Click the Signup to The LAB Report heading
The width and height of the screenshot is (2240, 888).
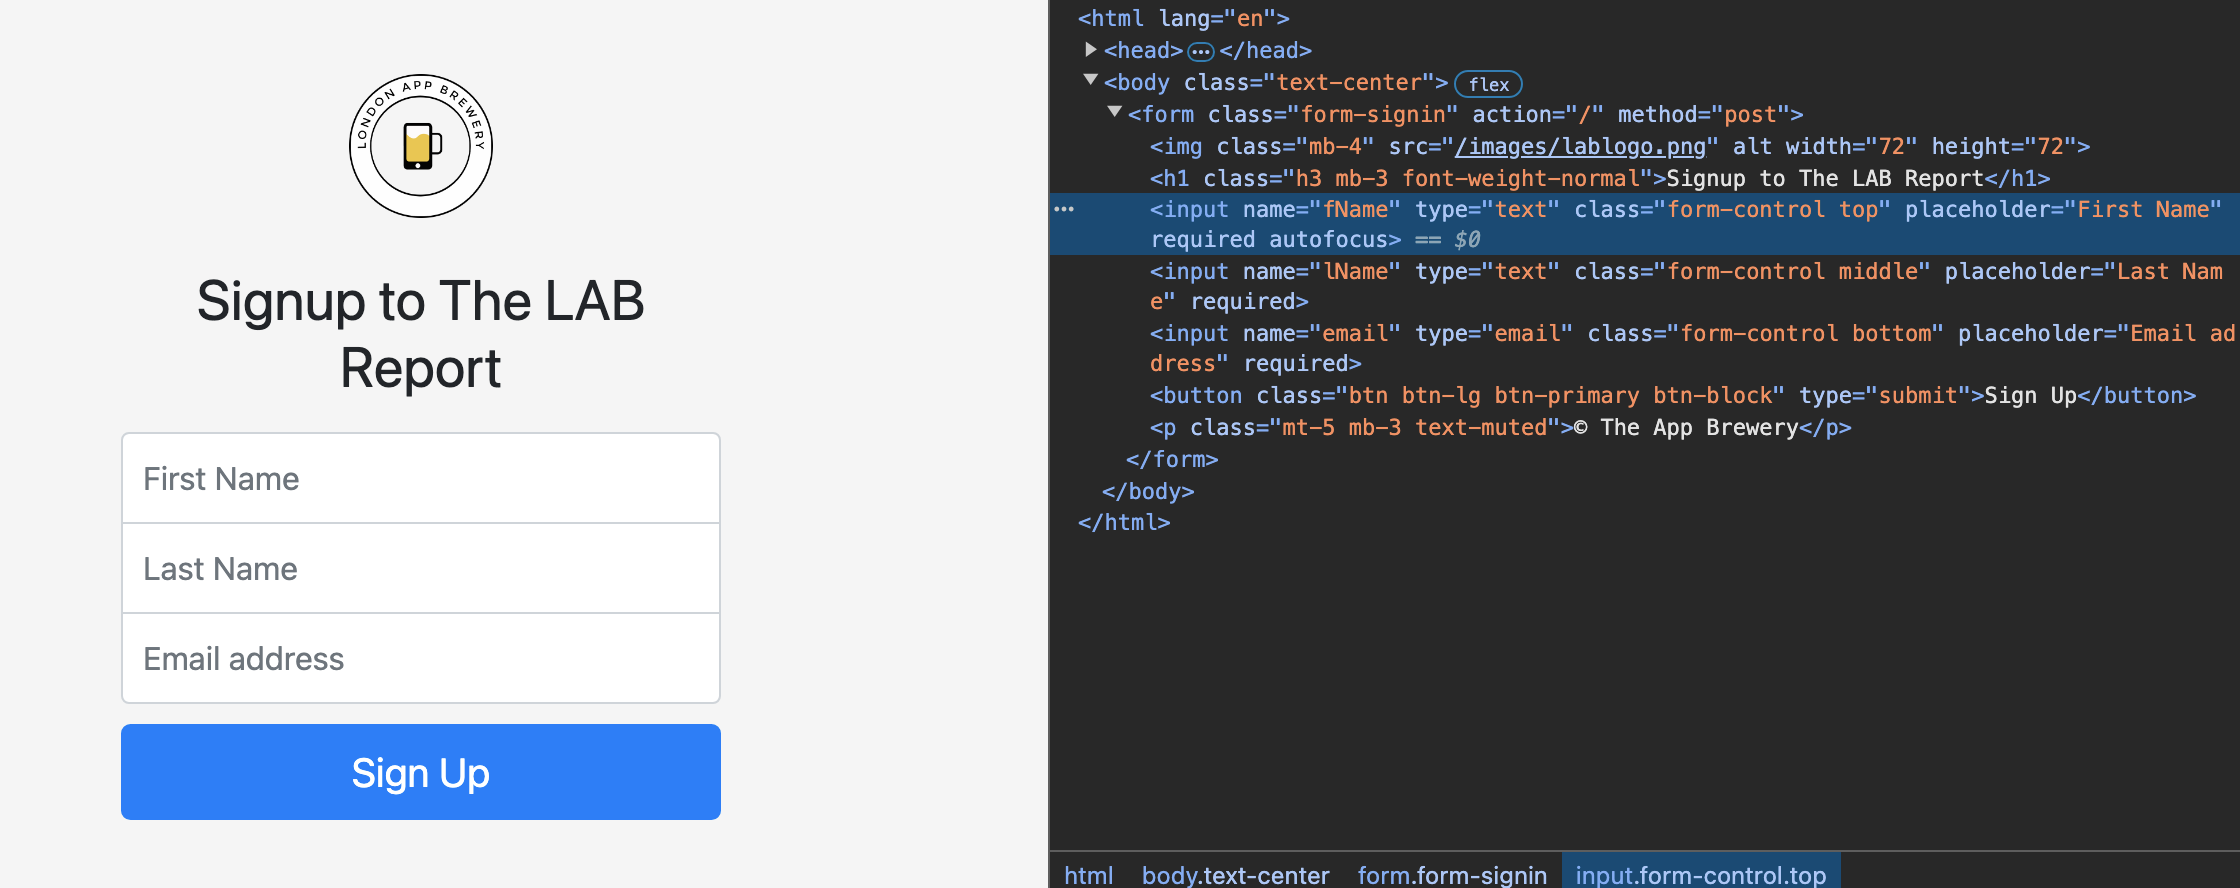tap(421, 334)
